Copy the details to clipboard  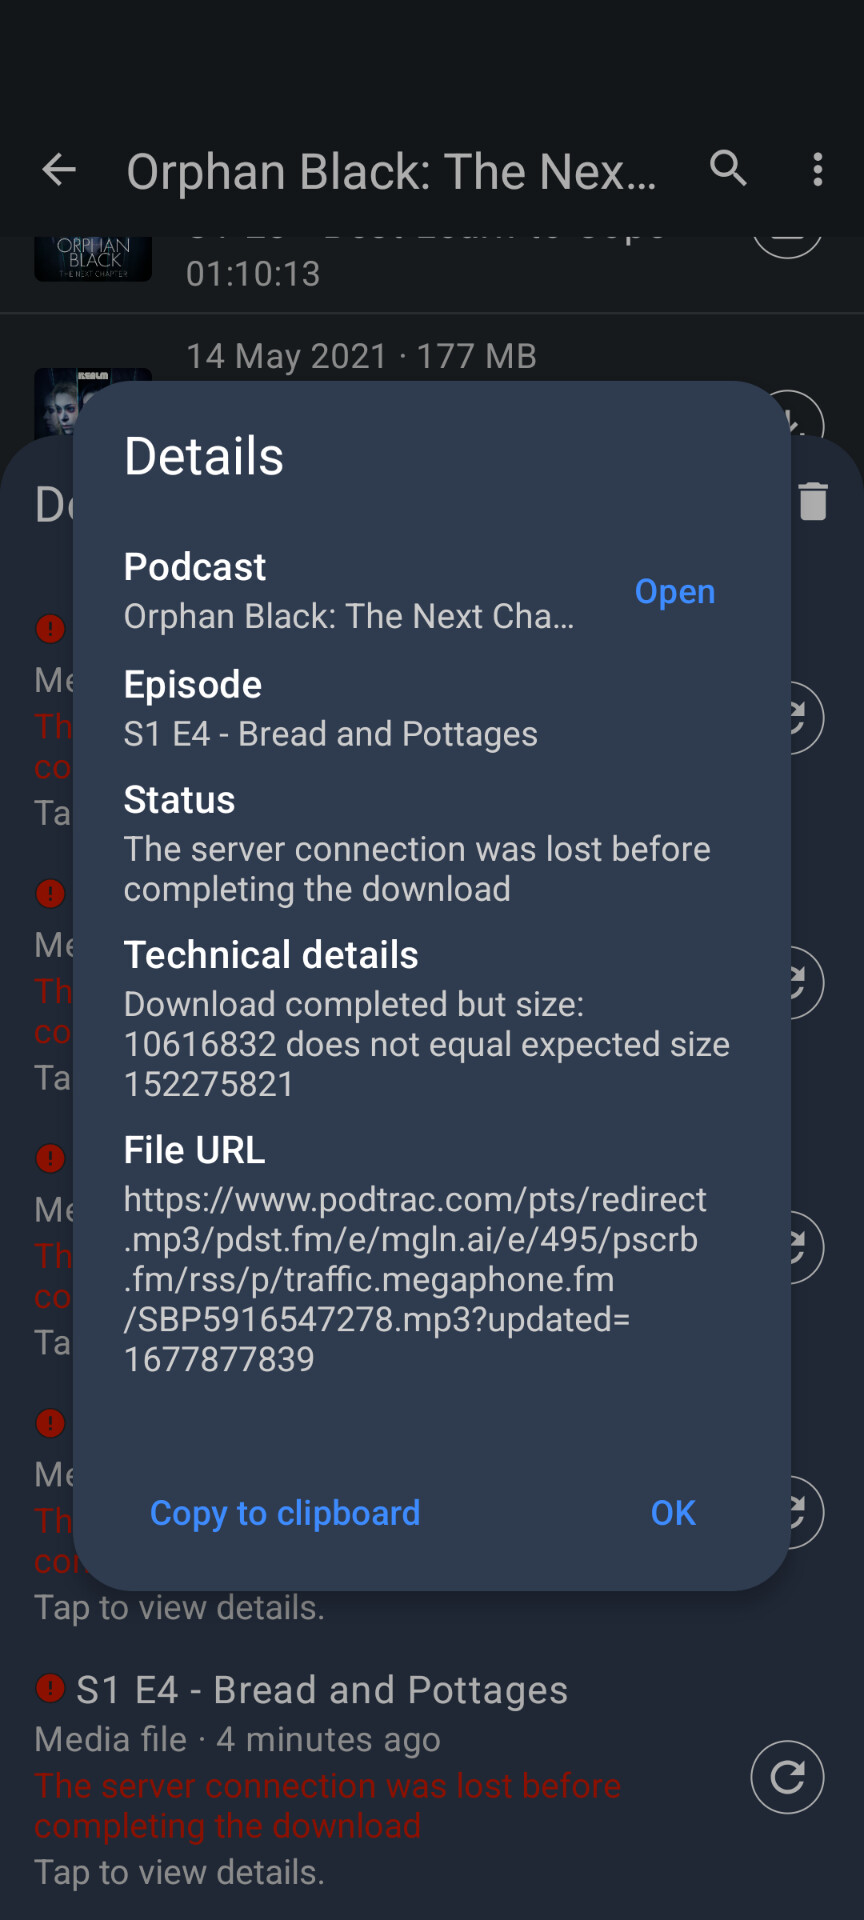click(285, 1513)
